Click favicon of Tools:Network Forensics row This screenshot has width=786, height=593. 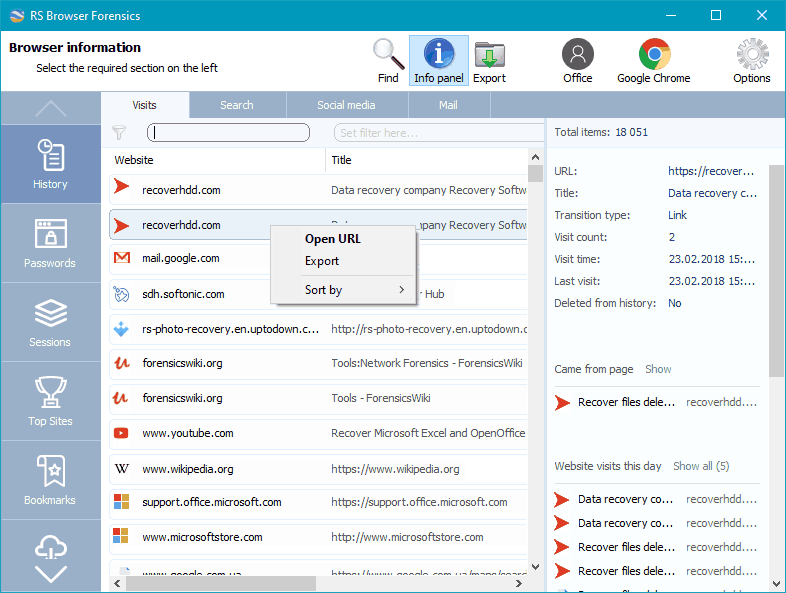coord(122,363)
